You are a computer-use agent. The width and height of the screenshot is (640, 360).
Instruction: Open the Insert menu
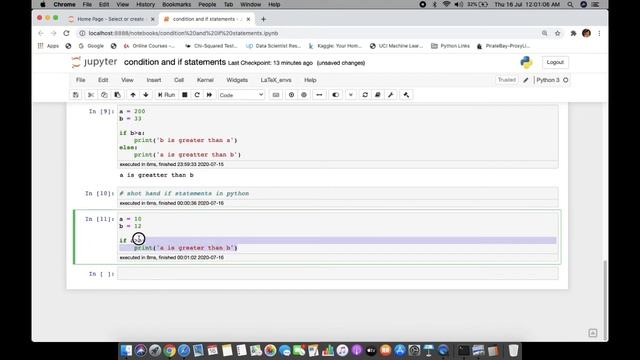(x=154, y=80)
